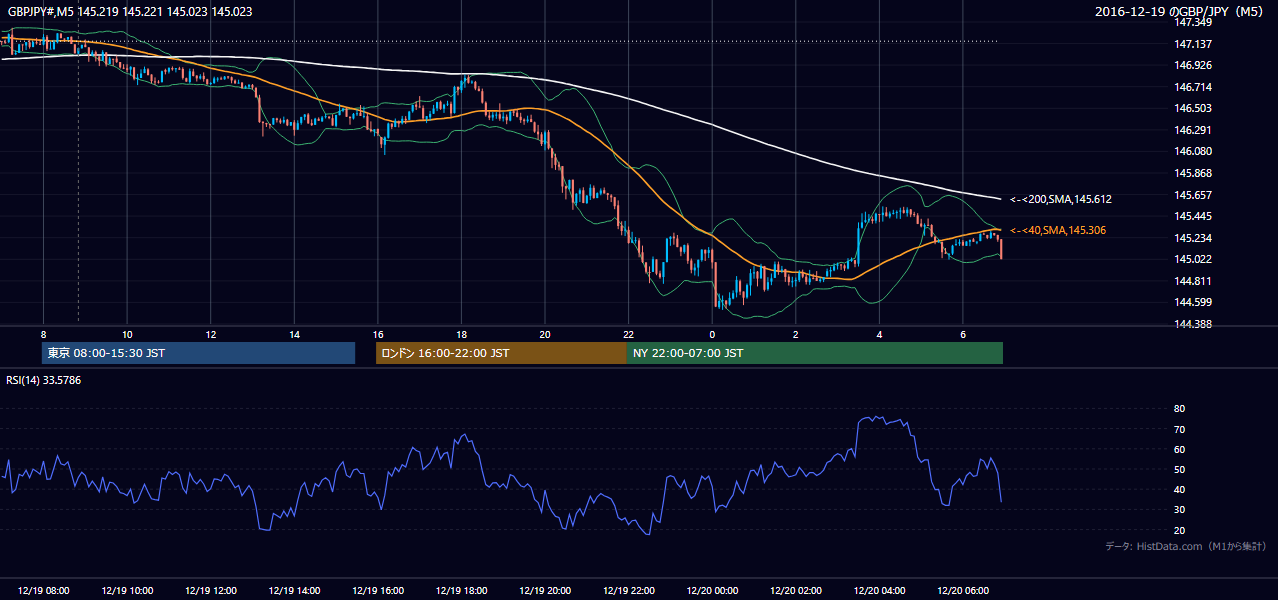The width and height of the screenshot is (1278, 600).
Task: Click the 12/19 08:00 time axis label
Action: click(x=44, y=591)
